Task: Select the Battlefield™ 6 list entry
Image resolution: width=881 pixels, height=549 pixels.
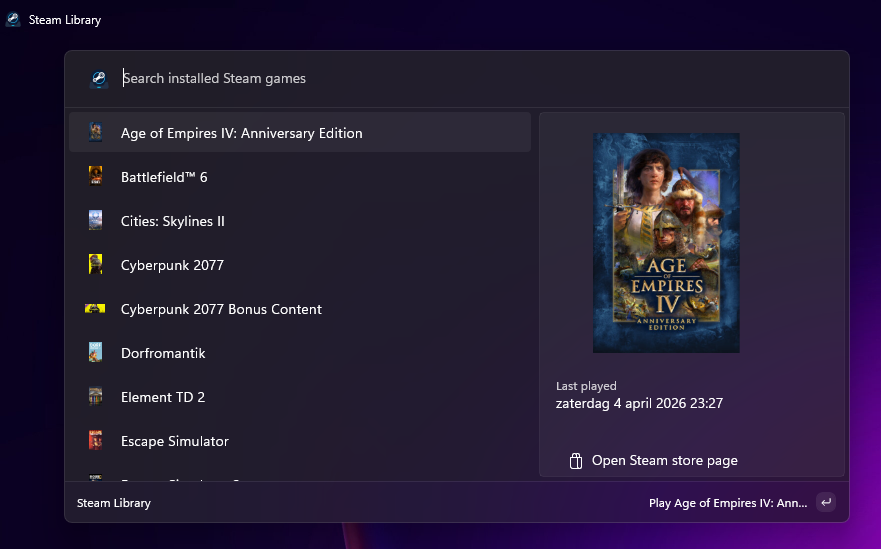Action: coord(300,176)
